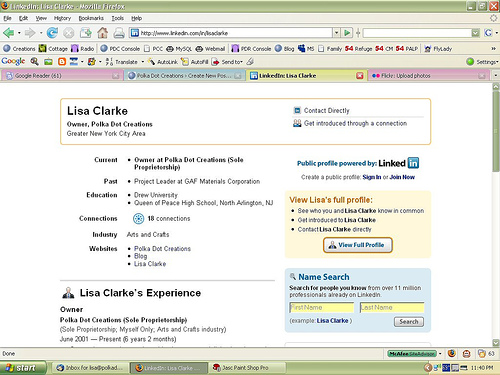Click the Google toolbar Blogger icon
The width and height of the screenshot is (500, 375).
coord(62,62)
